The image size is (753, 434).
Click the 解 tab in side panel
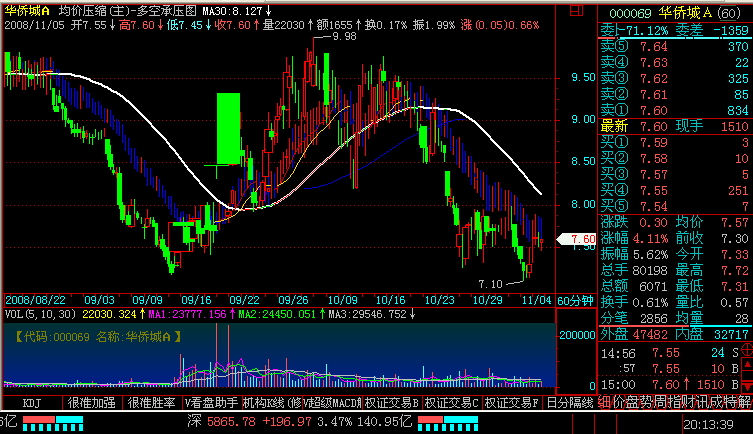[x=744, y=402]
